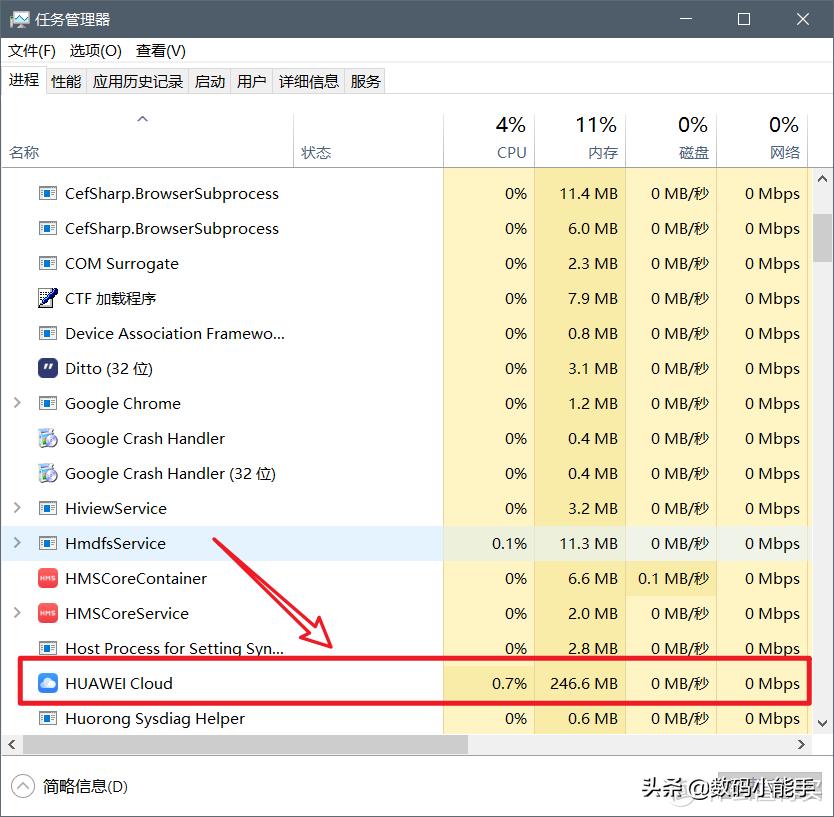This screenshot has height=817, width=834.
Task: Switch to the 性能 tab
Action: (x=65, y=81)
